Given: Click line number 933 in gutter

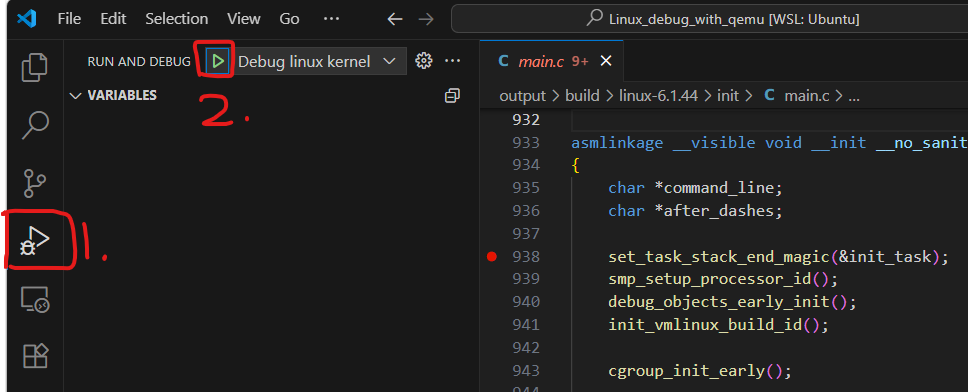Looking at the screenshot, I should [526, 143].
